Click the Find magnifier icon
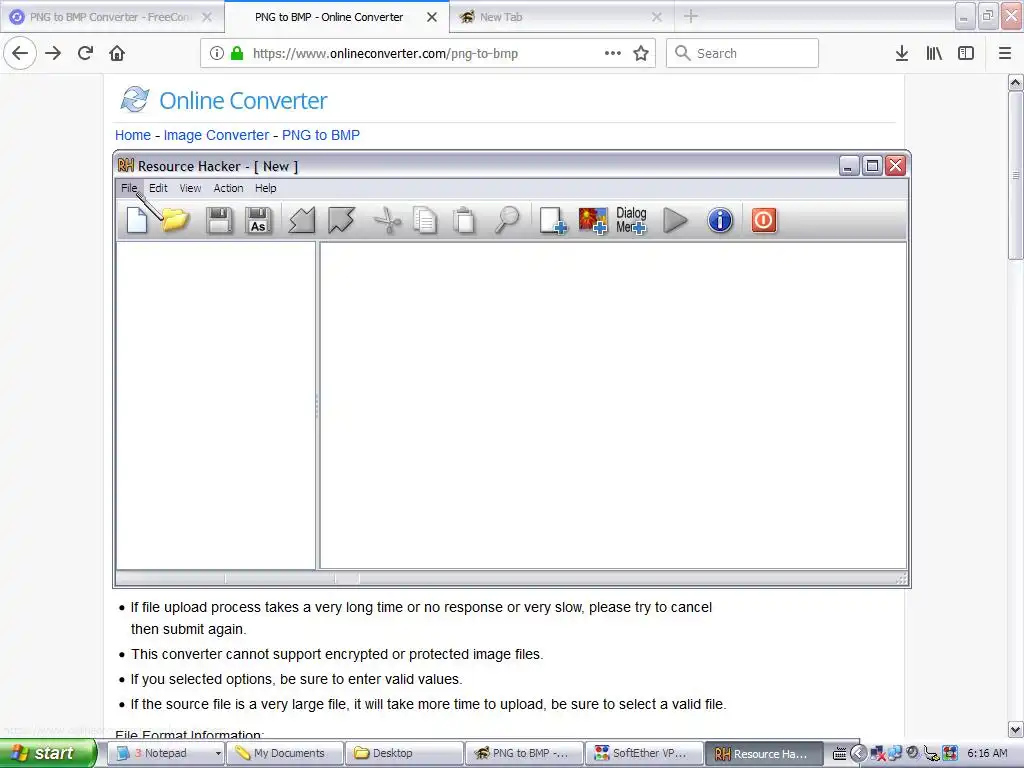1024x768 pixels. 507,220
